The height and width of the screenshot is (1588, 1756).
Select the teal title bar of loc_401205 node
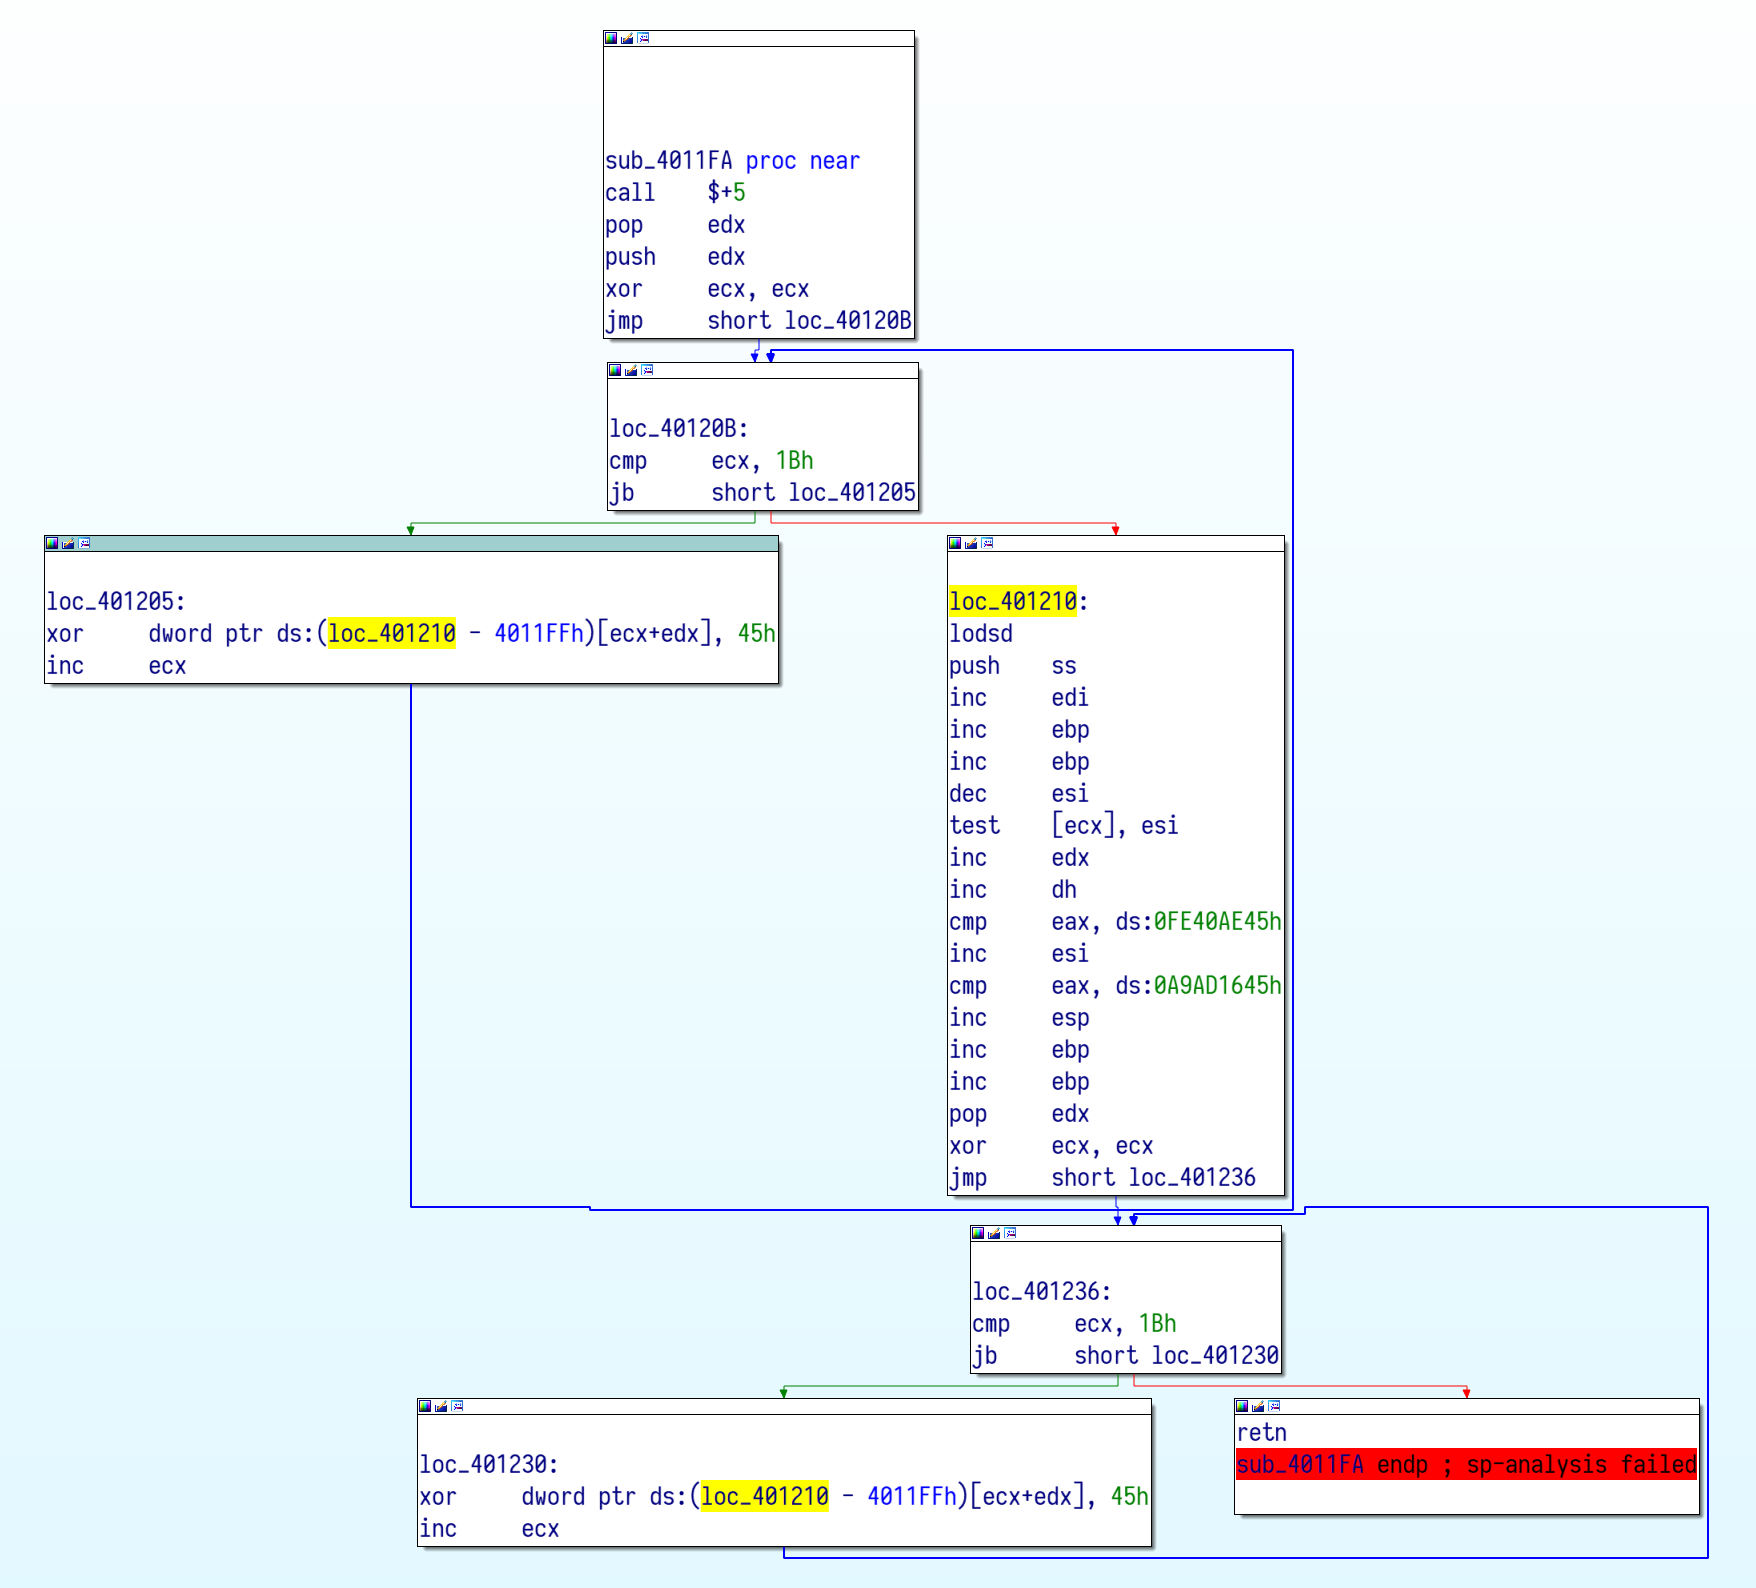[430, 543]
